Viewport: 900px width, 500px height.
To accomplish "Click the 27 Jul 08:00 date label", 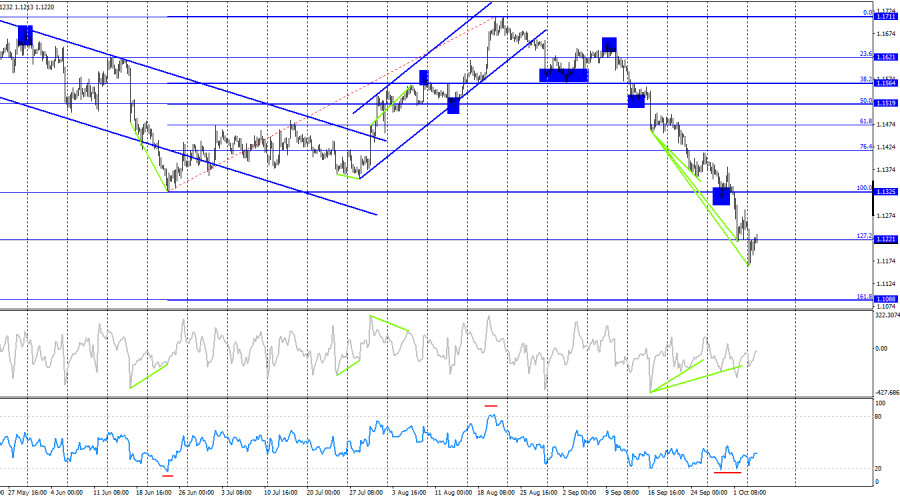I will point(366,493).
